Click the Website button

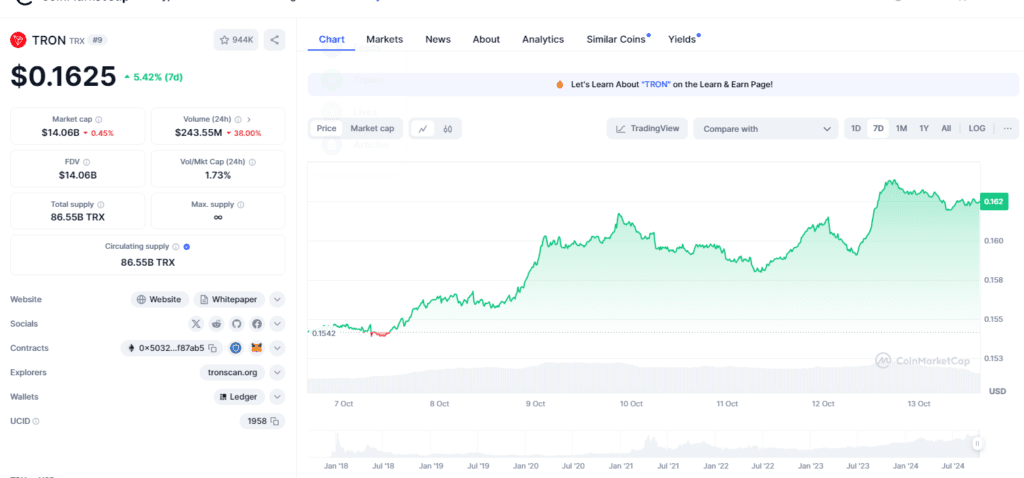point(160,300)
